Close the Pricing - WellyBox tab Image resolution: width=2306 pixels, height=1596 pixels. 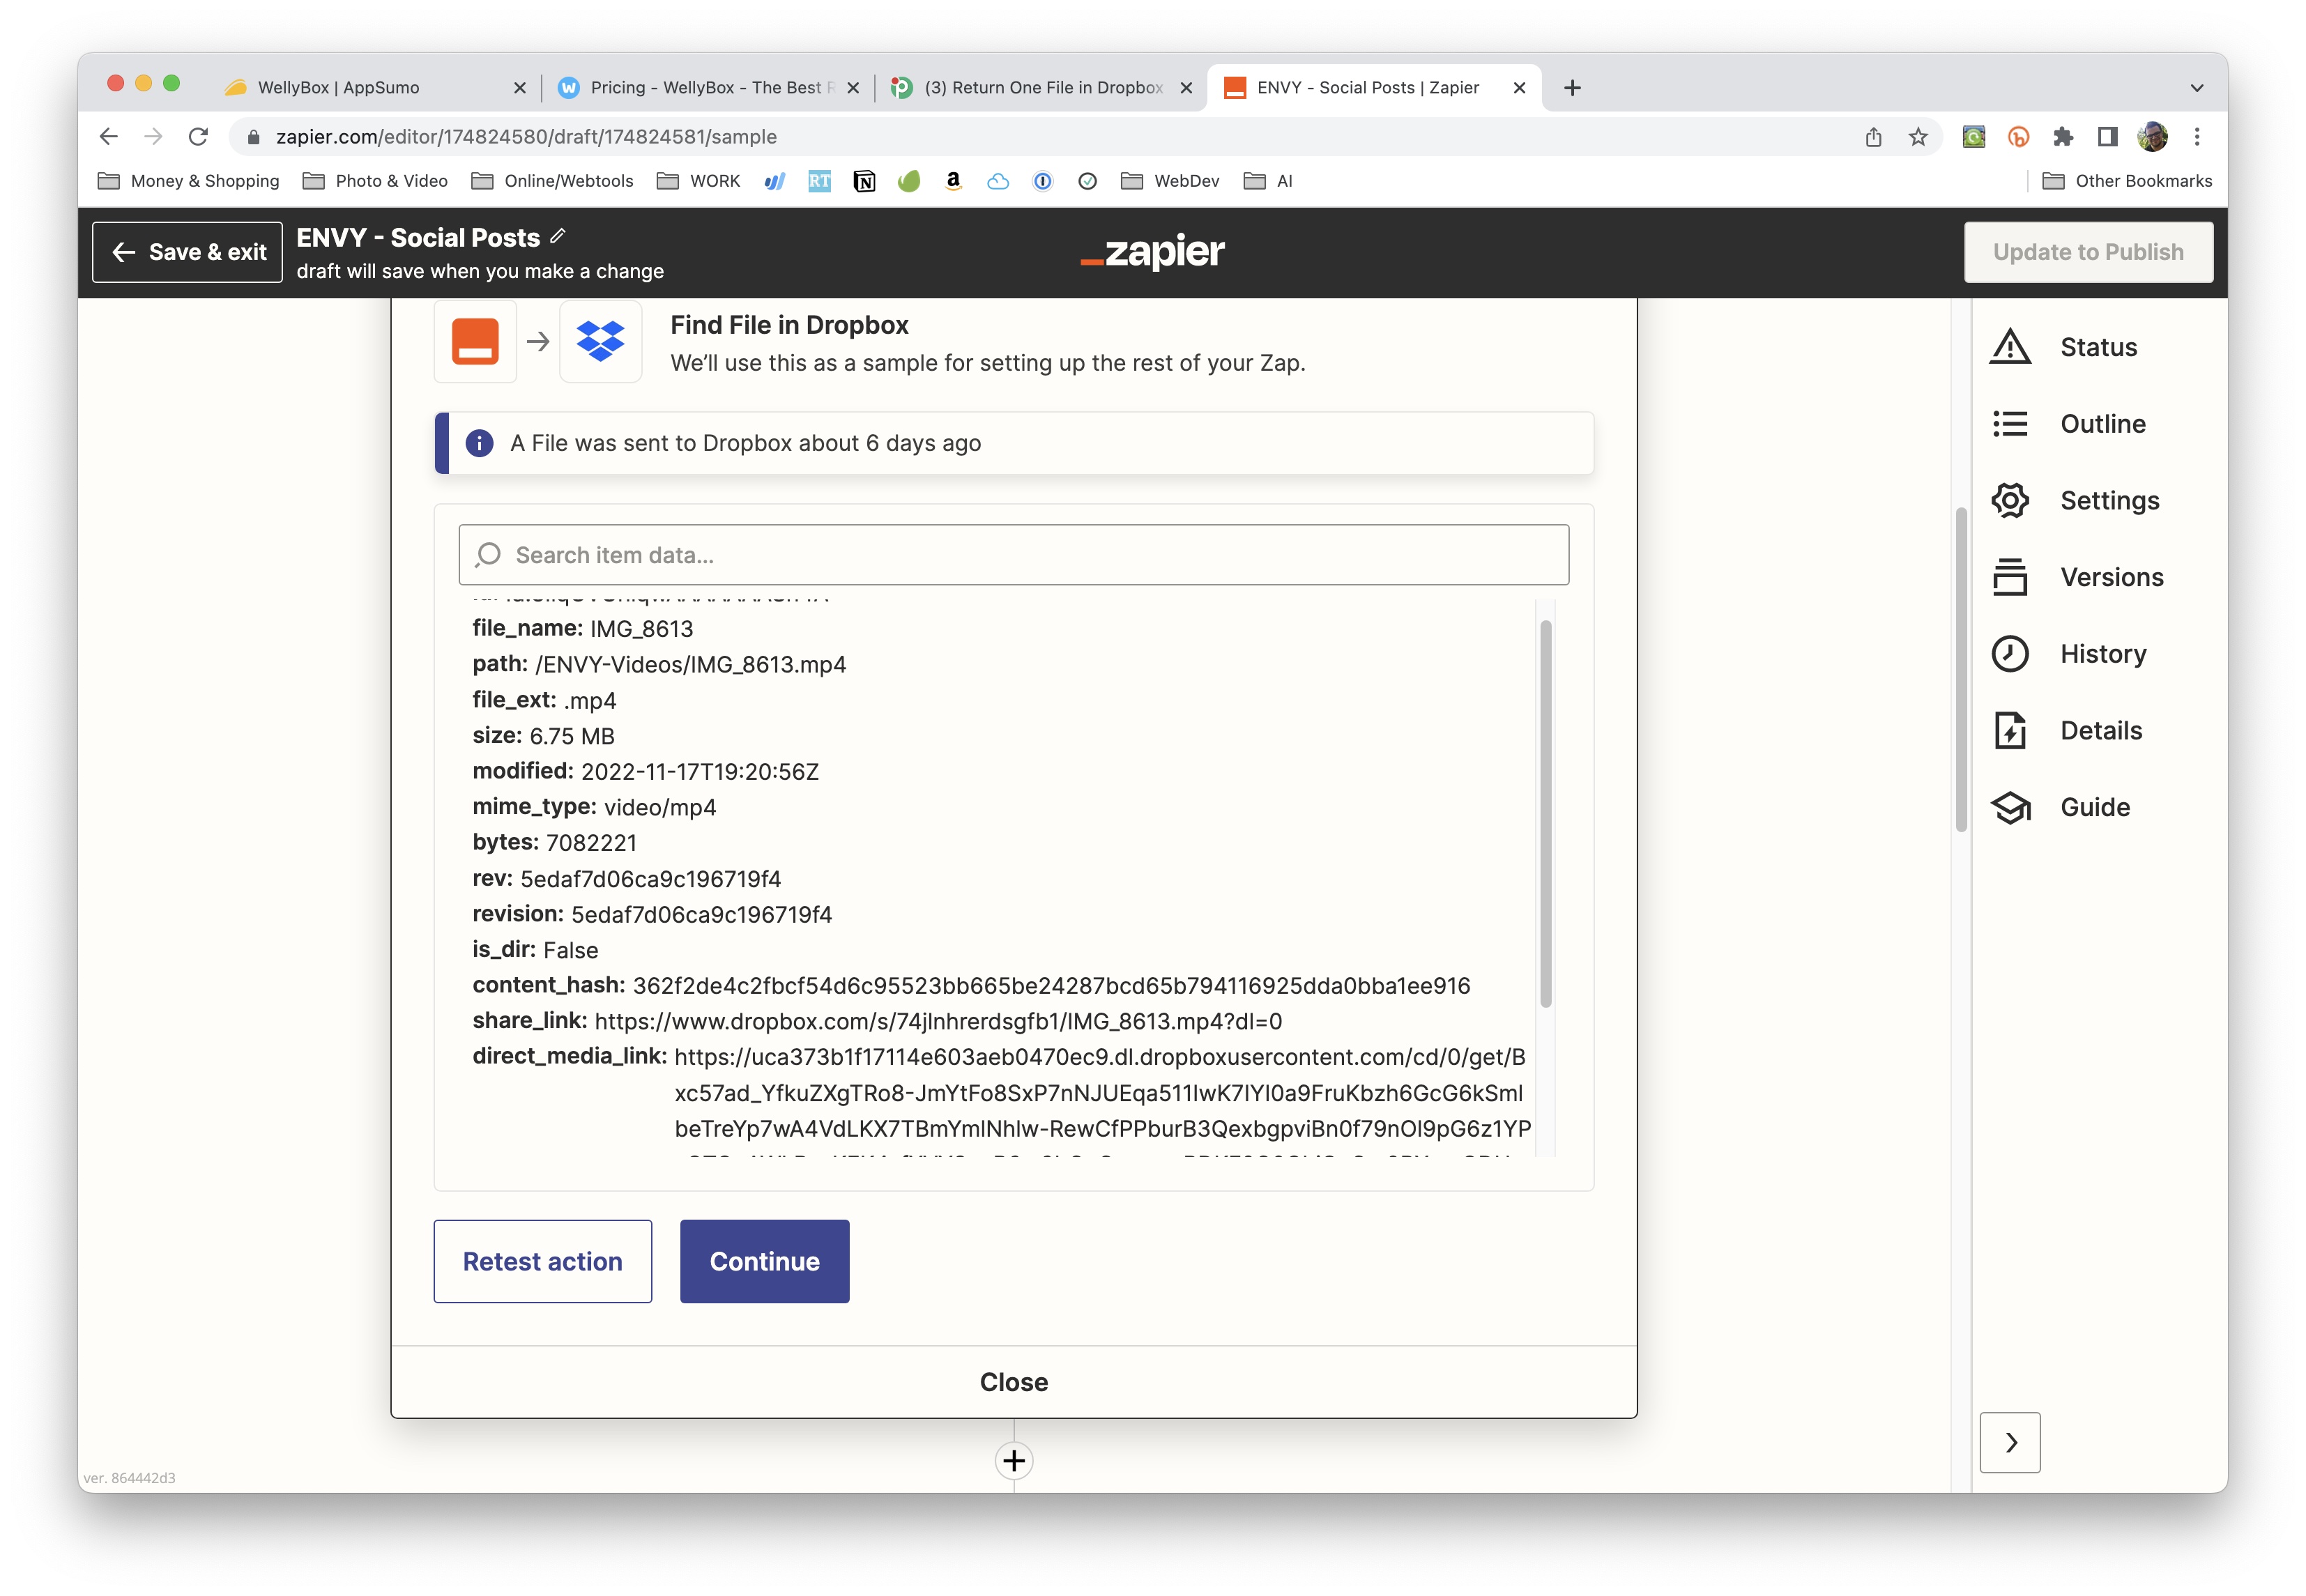(x=852, y=88)
